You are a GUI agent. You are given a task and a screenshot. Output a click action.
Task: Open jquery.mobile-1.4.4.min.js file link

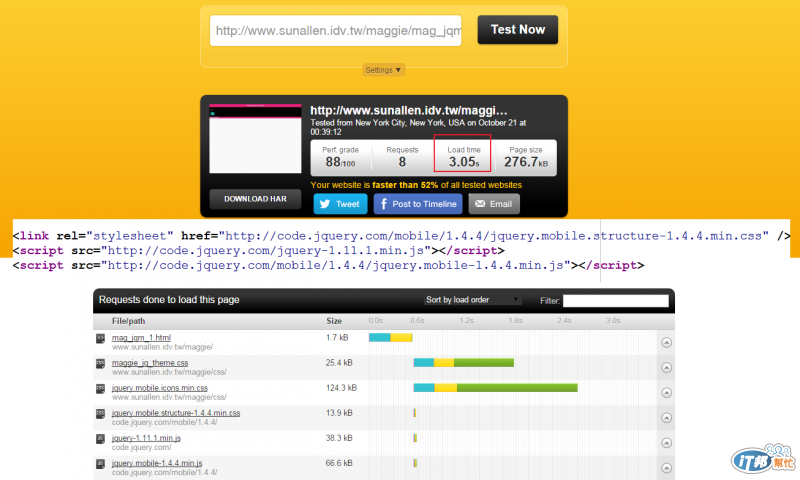[157, 463]
